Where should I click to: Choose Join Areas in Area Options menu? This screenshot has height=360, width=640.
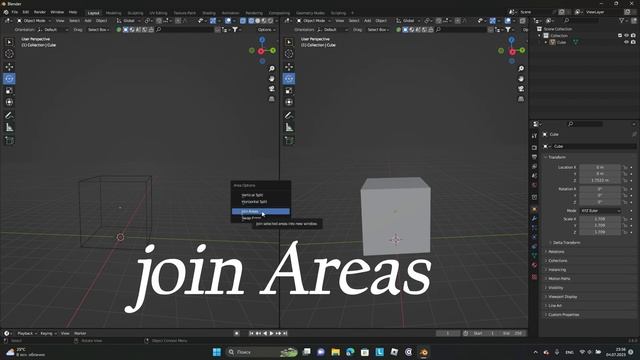click(260, 211)
